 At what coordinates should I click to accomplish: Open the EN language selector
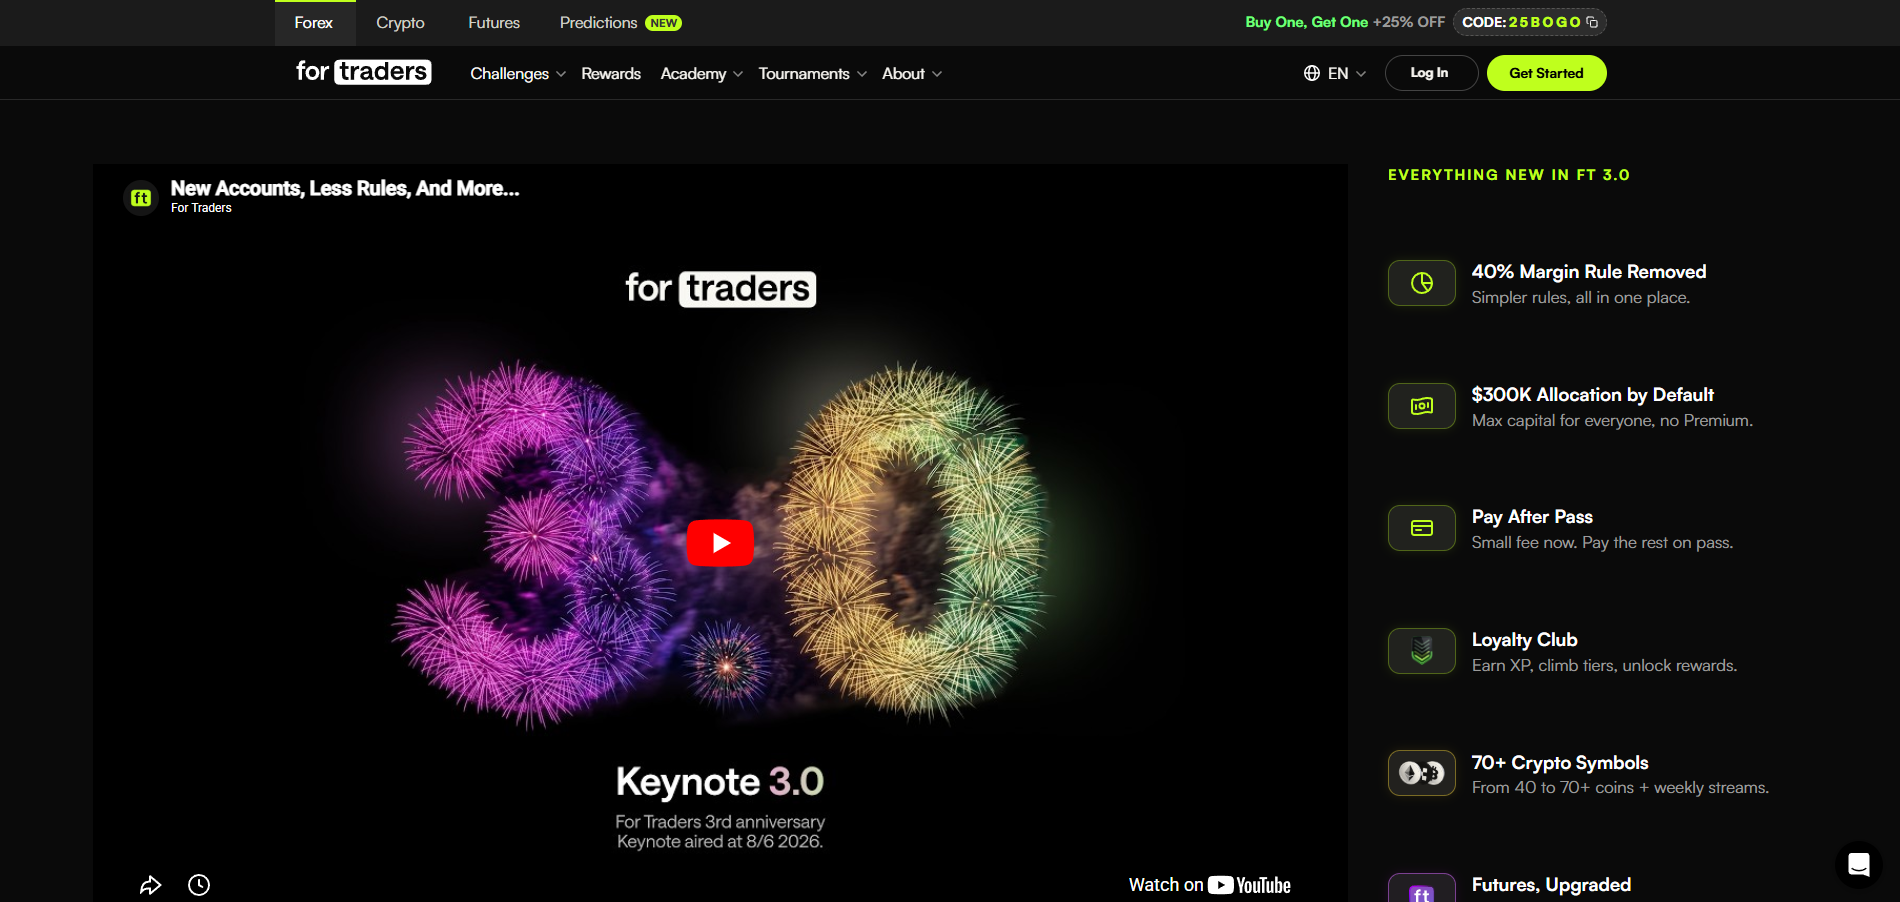coord(1335,73)
